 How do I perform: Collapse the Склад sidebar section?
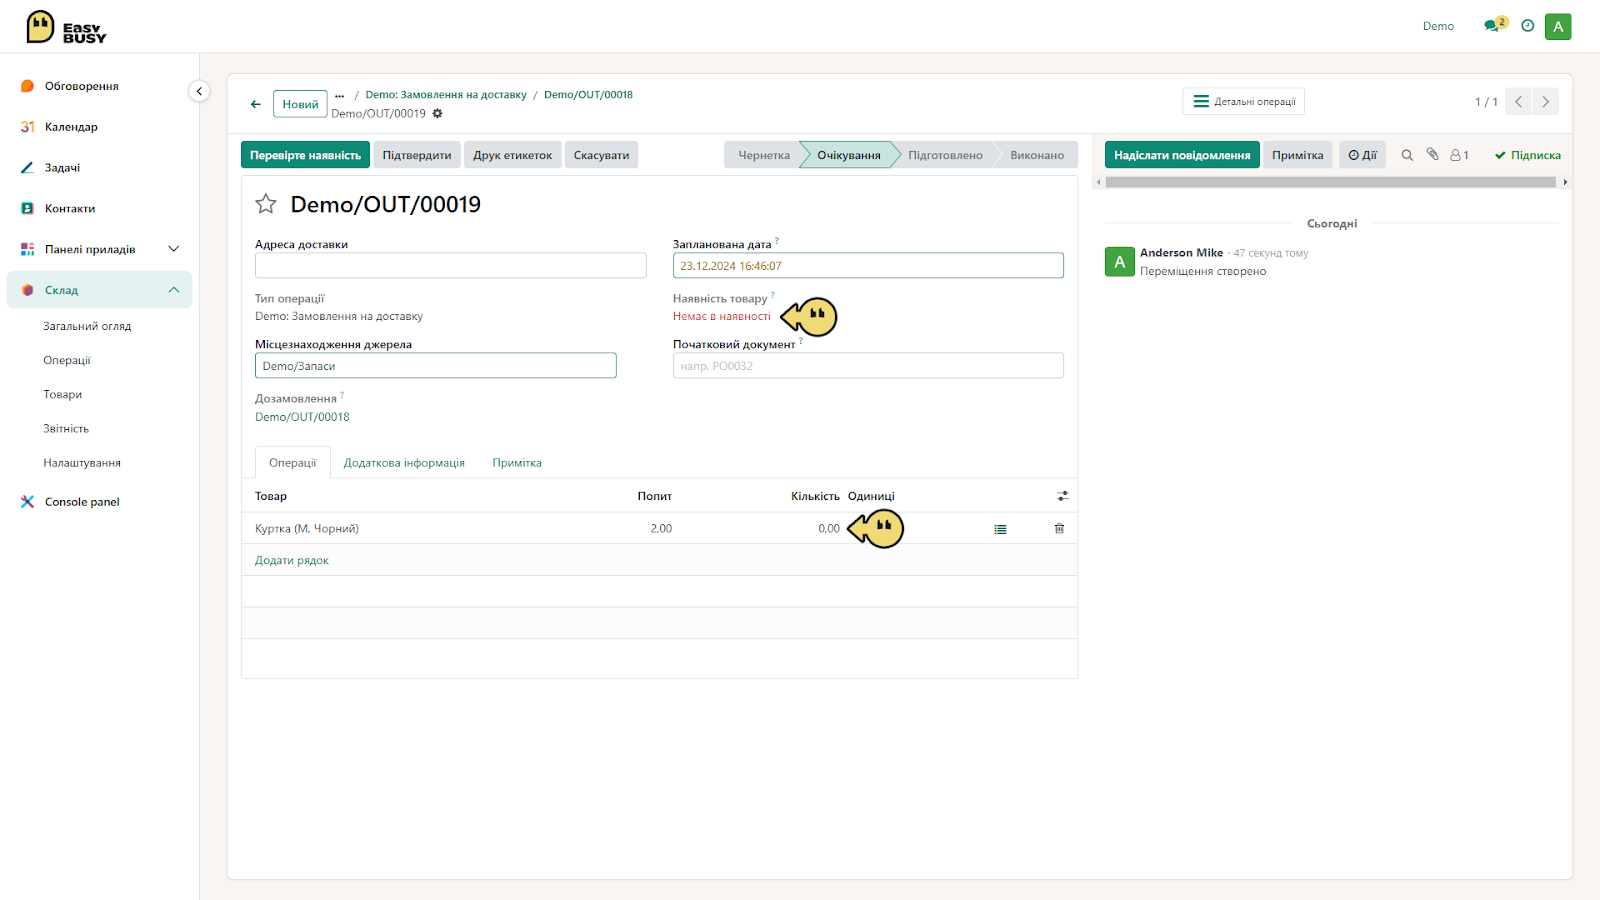coord(174,290)
